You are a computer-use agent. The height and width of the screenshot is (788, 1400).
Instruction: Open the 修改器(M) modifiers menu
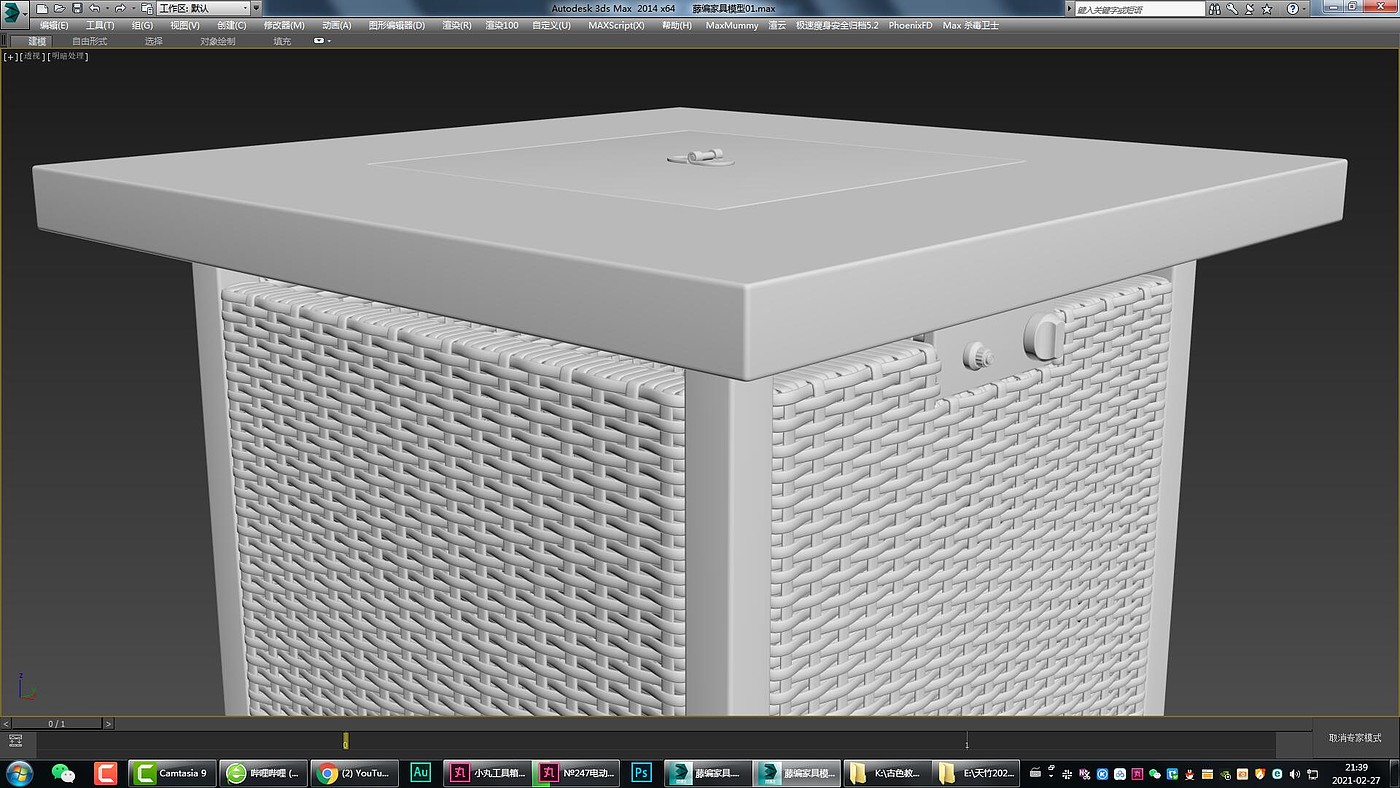tap(283, 25)
